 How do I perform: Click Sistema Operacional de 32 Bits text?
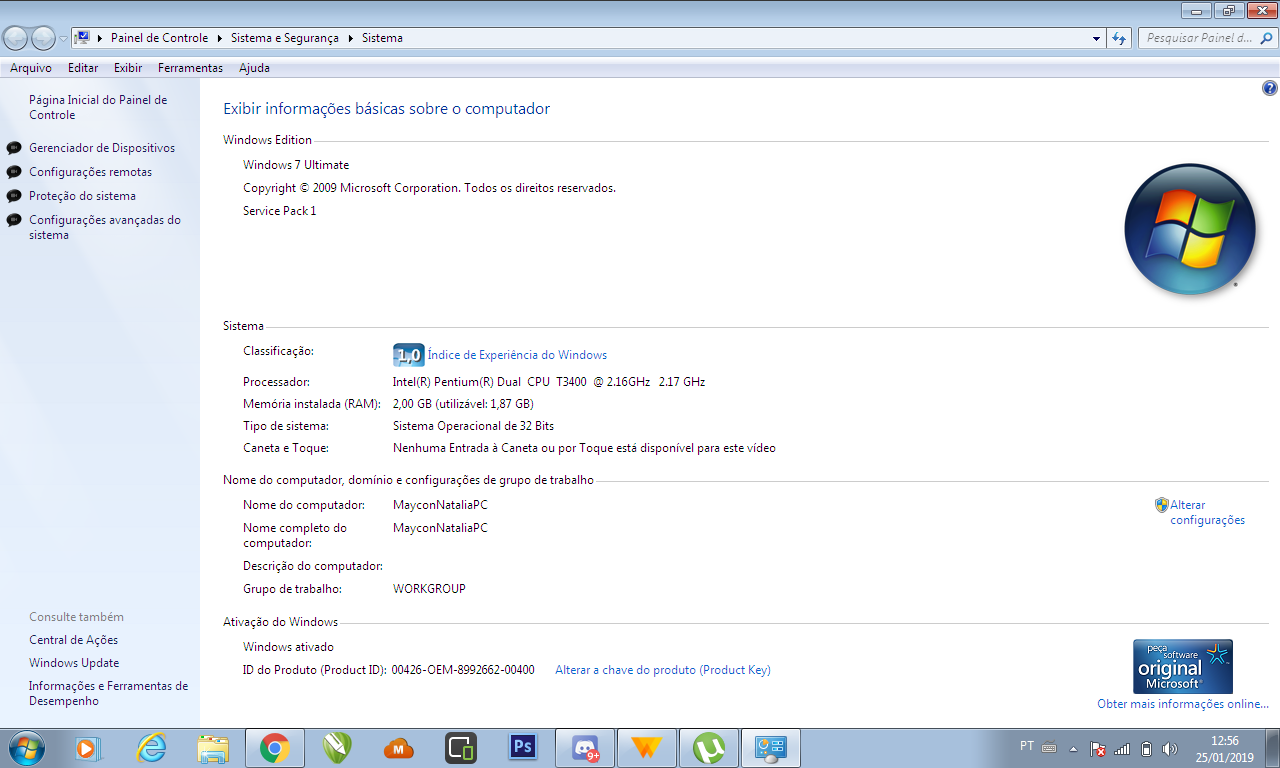click(473, 426)
